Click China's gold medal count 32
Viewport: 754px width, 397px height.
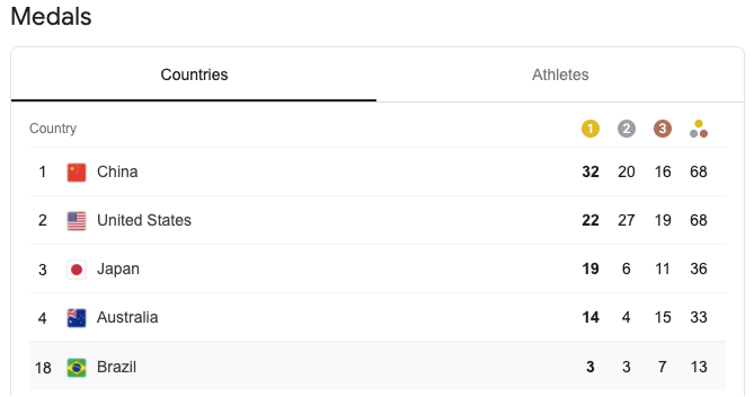click(x=590, y=172)
